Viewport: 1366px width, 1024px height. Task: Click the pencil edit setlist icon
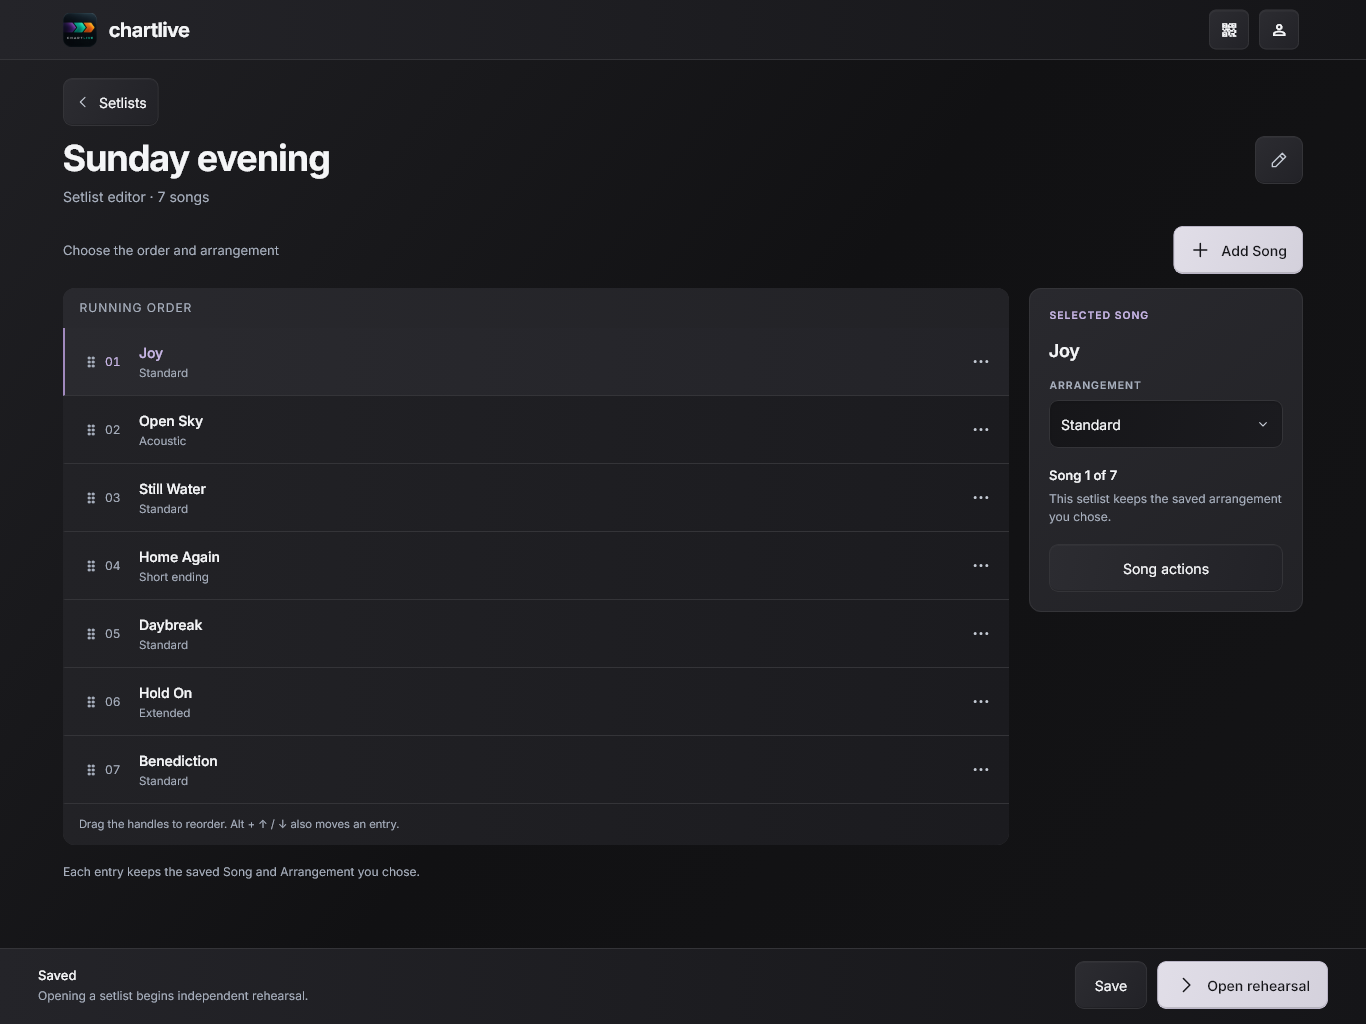point(1279,160)
